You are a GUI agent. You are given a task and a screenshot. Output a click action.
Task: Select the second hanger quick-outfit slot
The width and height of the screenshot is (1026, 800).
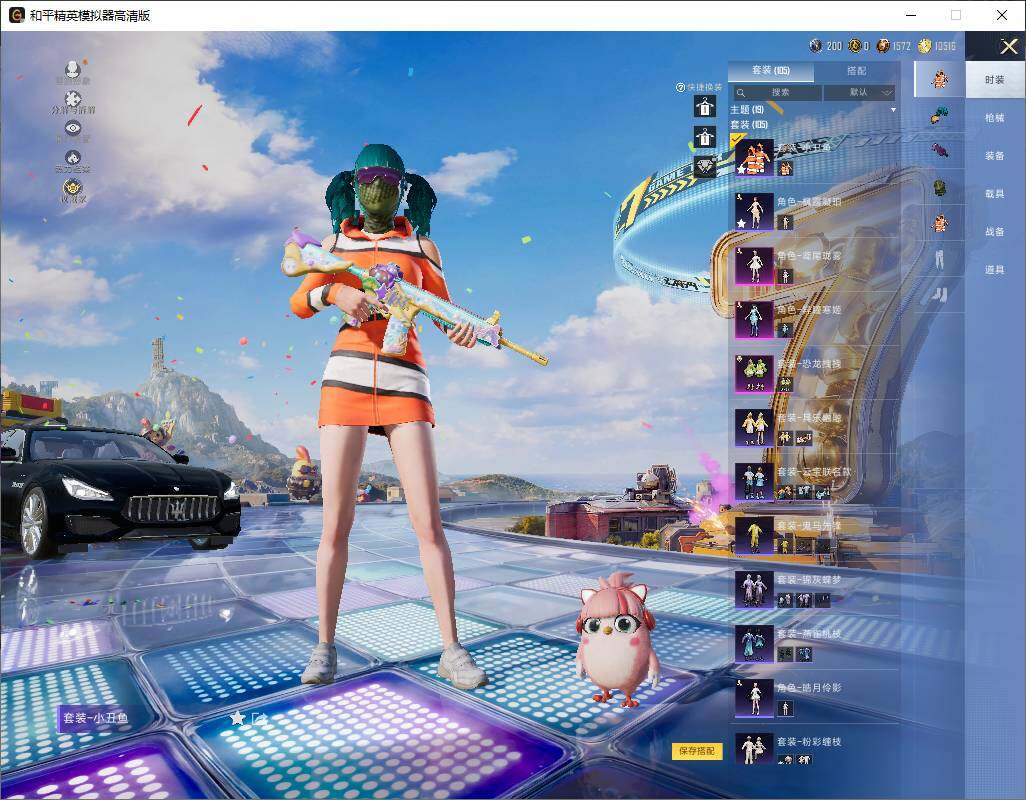pos(705,137)
